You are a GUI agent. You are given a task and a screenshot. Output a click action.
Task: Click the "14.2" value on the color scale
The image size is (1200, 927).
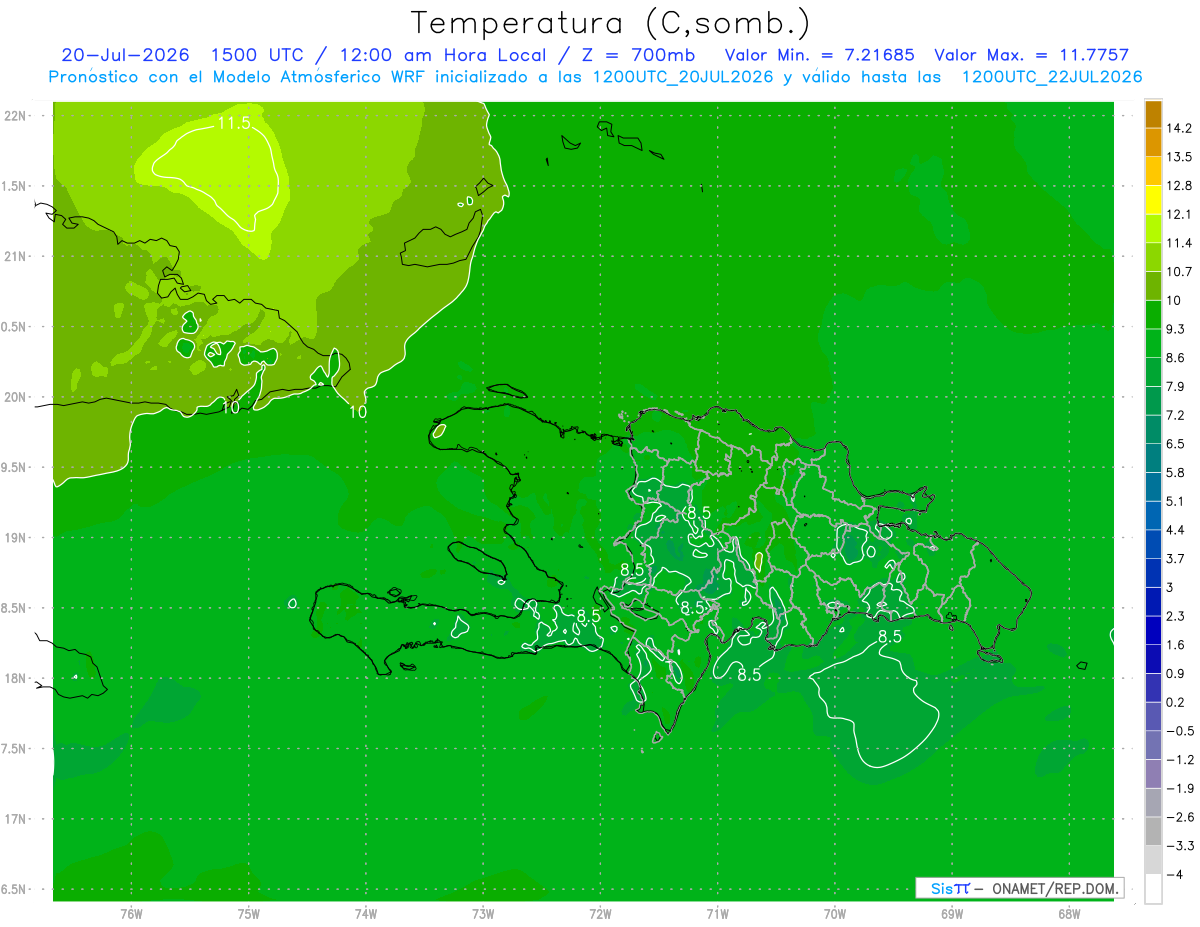pos(1178,128)
